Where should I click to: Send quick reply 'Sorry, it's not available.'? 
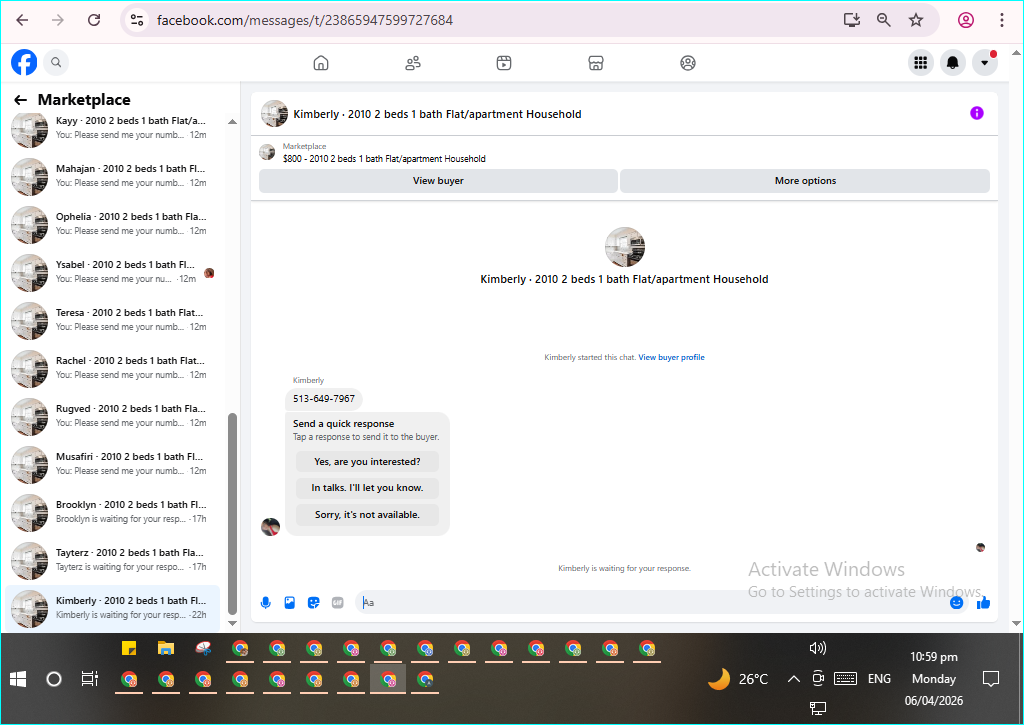[367, 515]
